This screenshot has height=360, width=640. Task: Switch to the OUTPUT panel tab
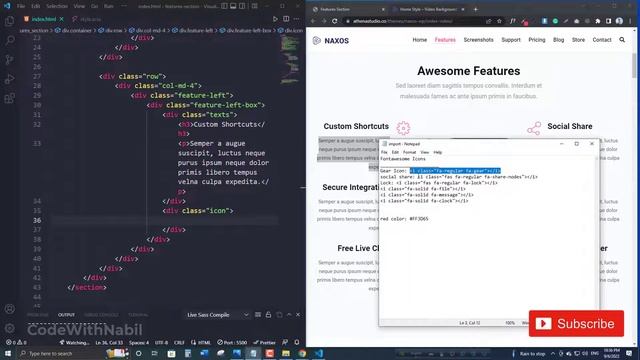point(66,315)
